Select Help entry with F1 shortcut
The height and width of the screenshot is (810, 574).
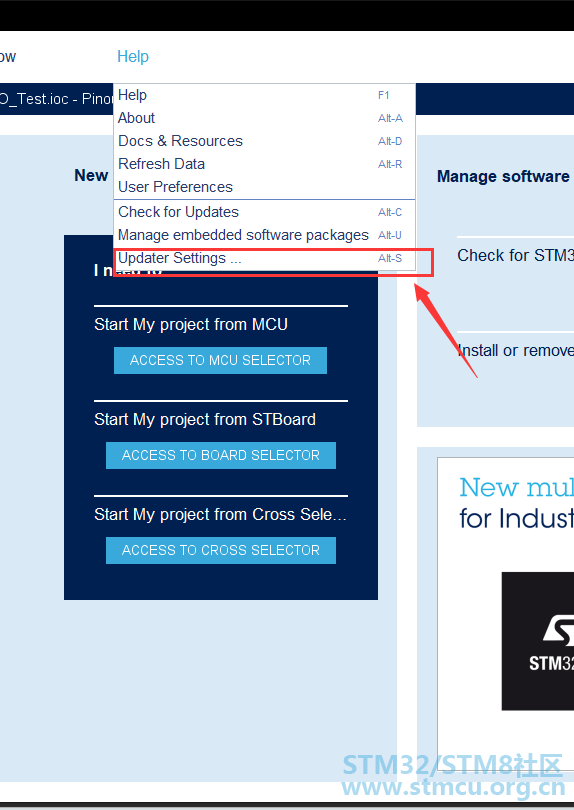pos(264,95)
